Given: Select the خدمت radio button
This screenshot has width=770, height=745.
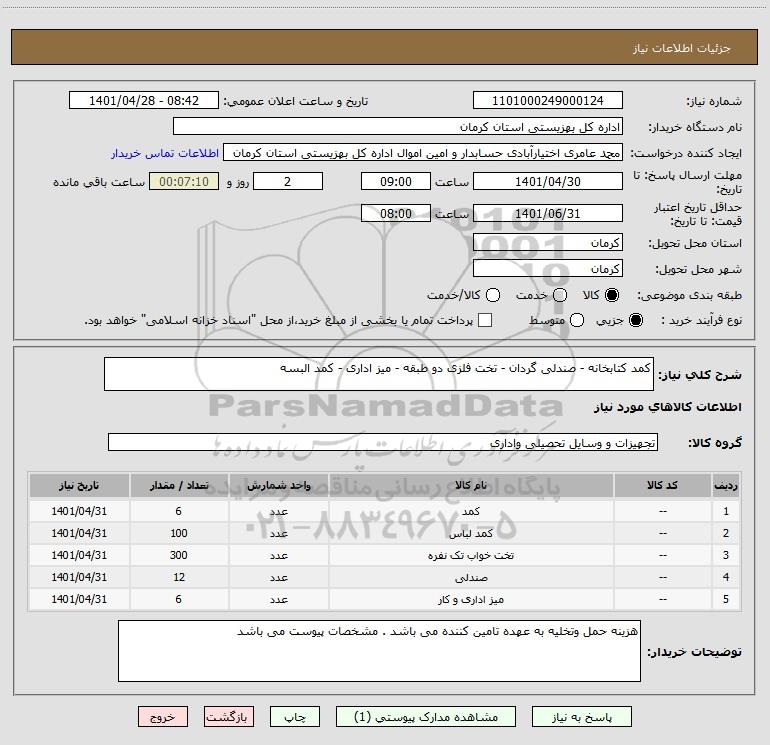Looking at the screenshot, I should point(560,295).
